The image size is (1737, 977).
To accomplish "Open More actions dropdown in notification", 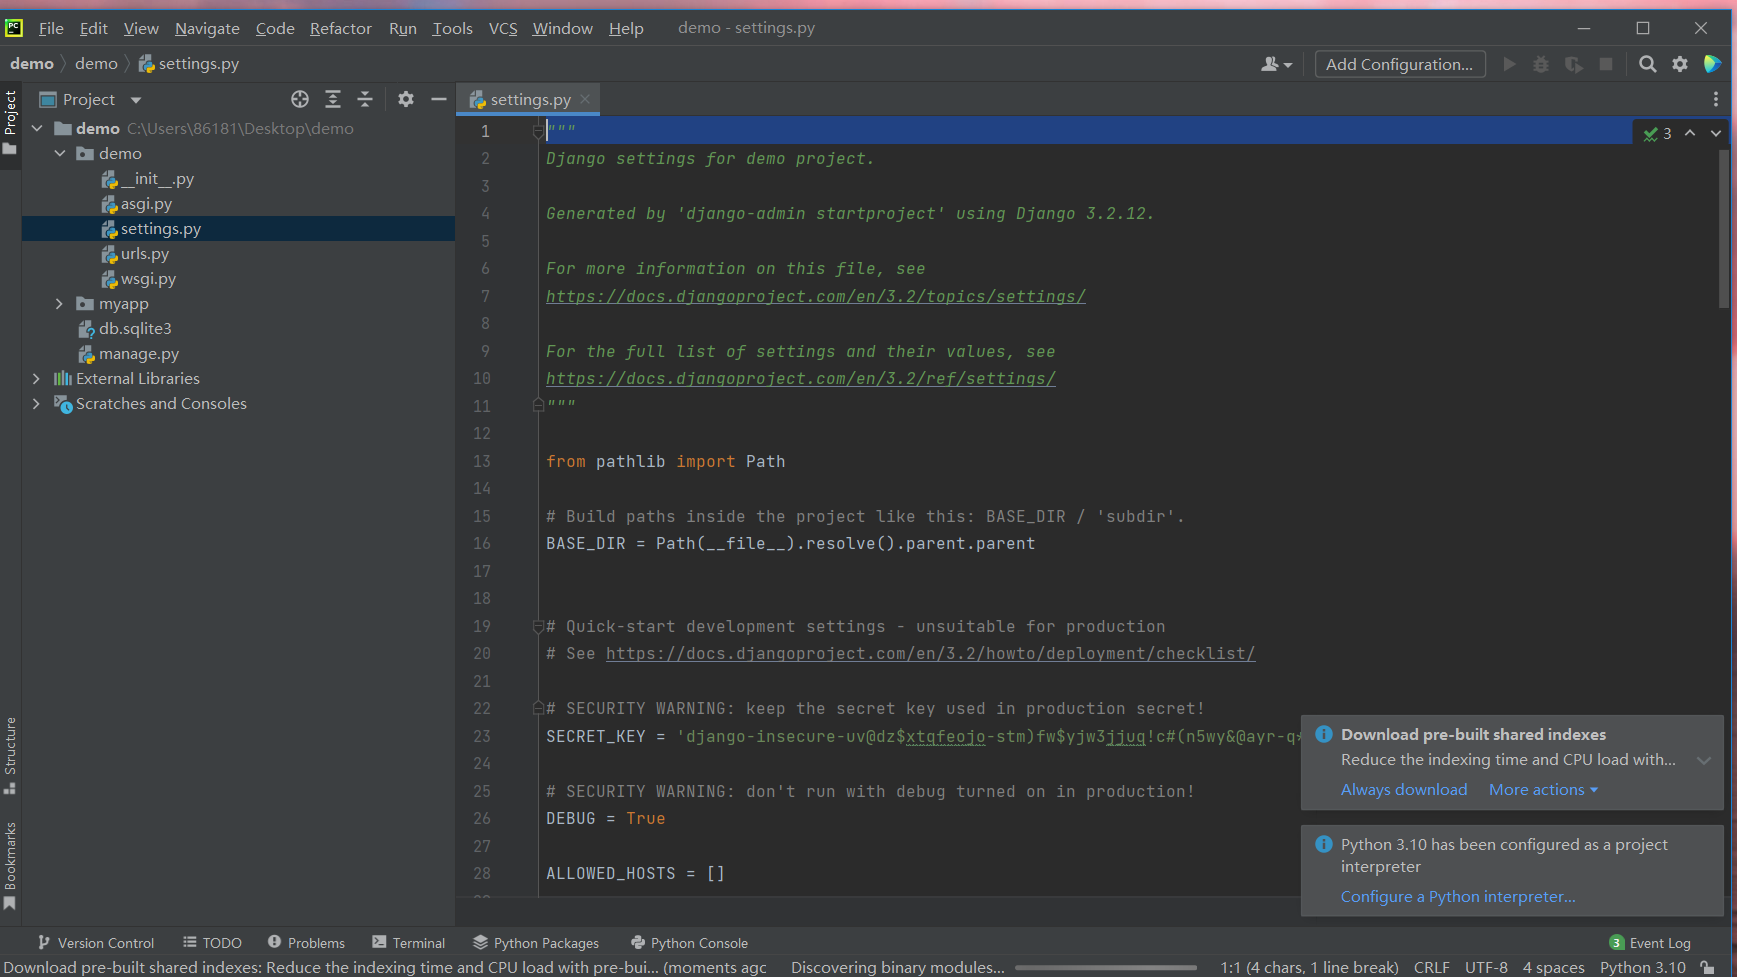I will (x=1543, y=789).
